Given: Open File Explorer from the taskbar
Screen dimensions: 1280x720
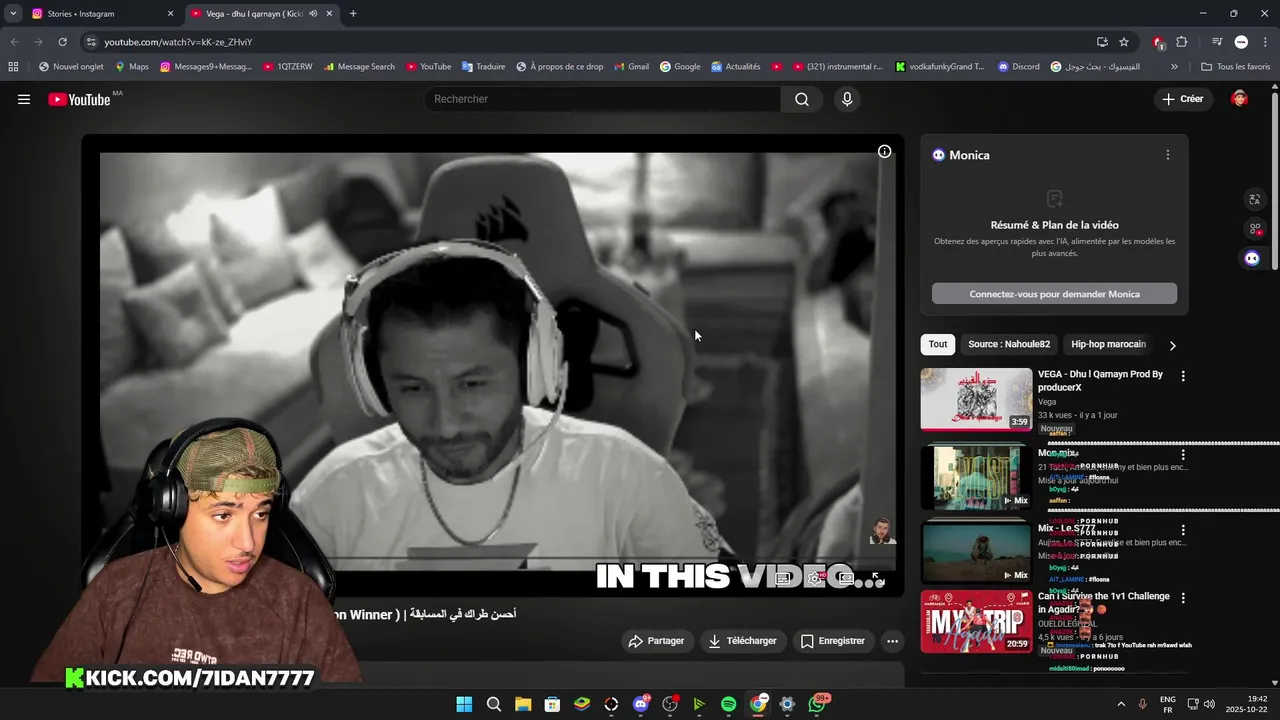Looking at the screenshot, I should (523, 704).
